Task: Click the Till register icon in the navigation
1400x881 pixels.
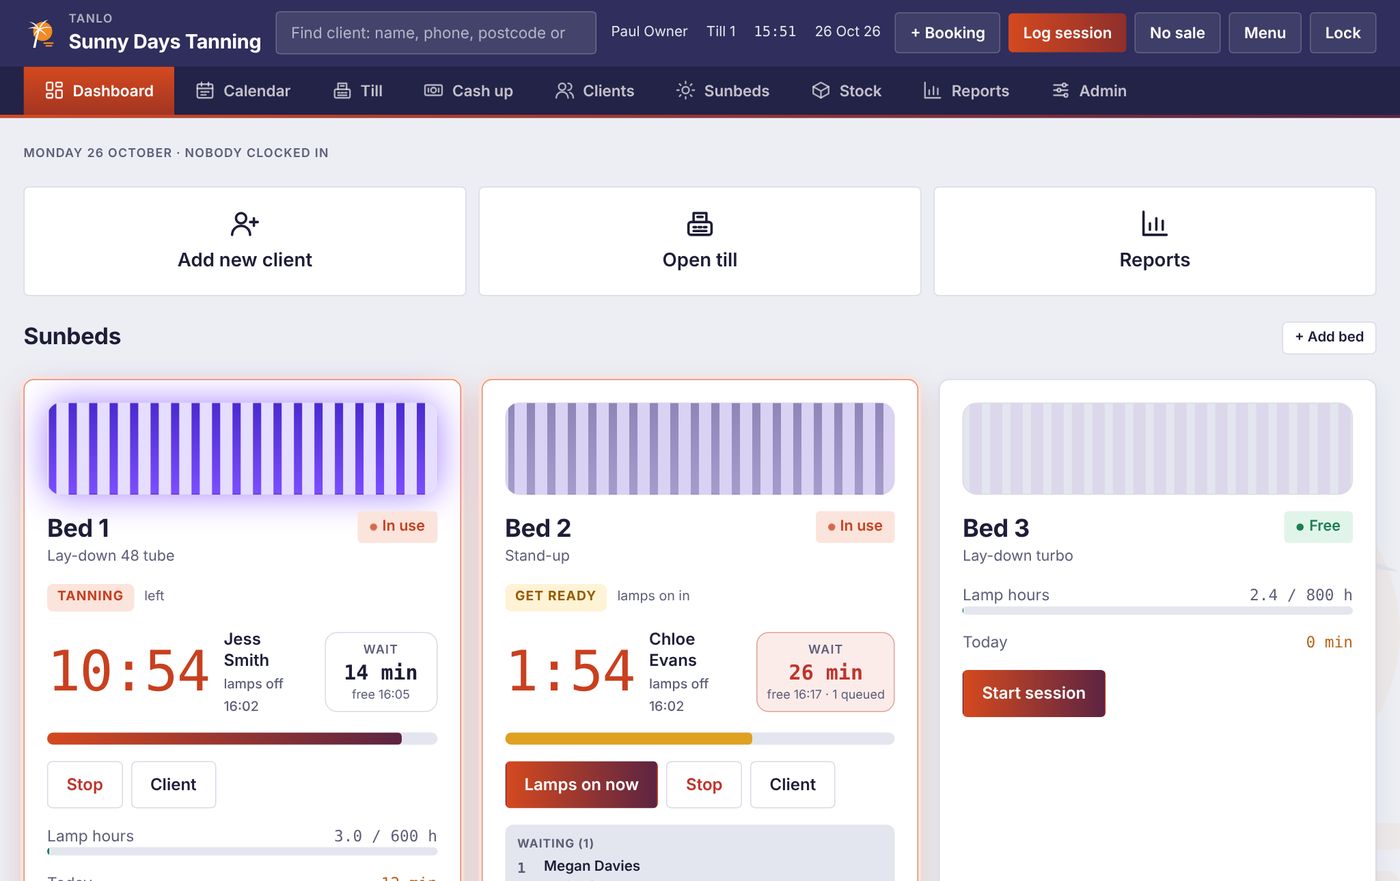Action: (342, 91)
